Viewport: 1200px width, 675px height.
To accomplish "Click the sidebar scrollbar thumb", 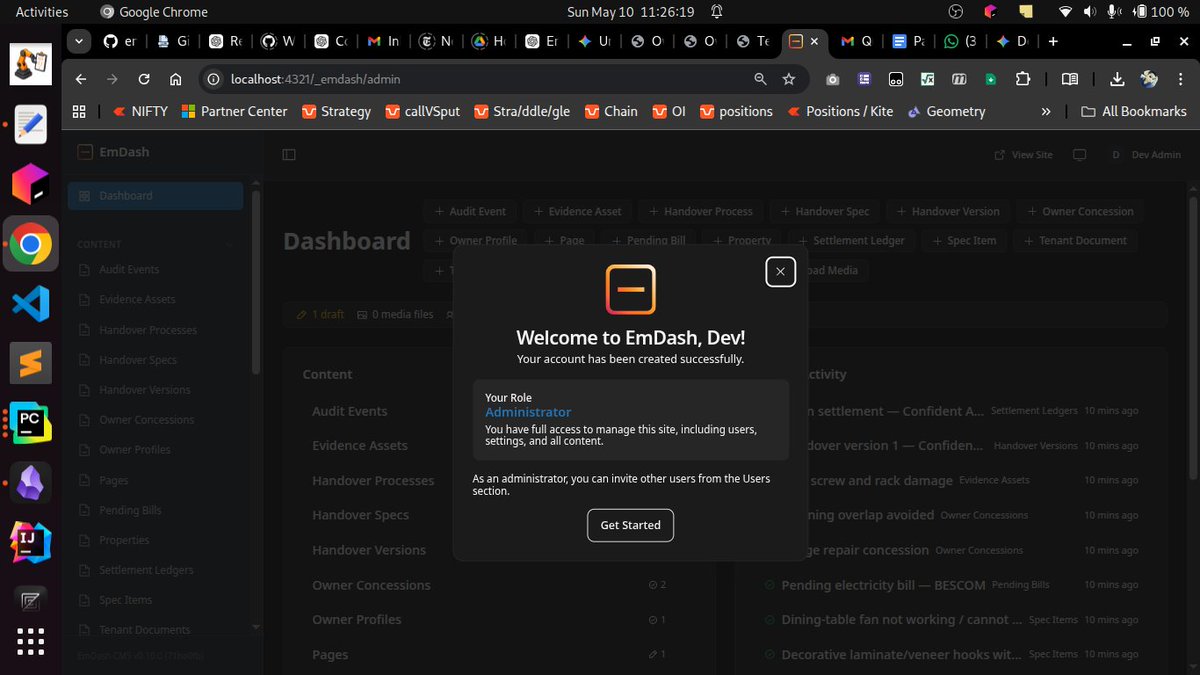I will [x=257, y=280].
